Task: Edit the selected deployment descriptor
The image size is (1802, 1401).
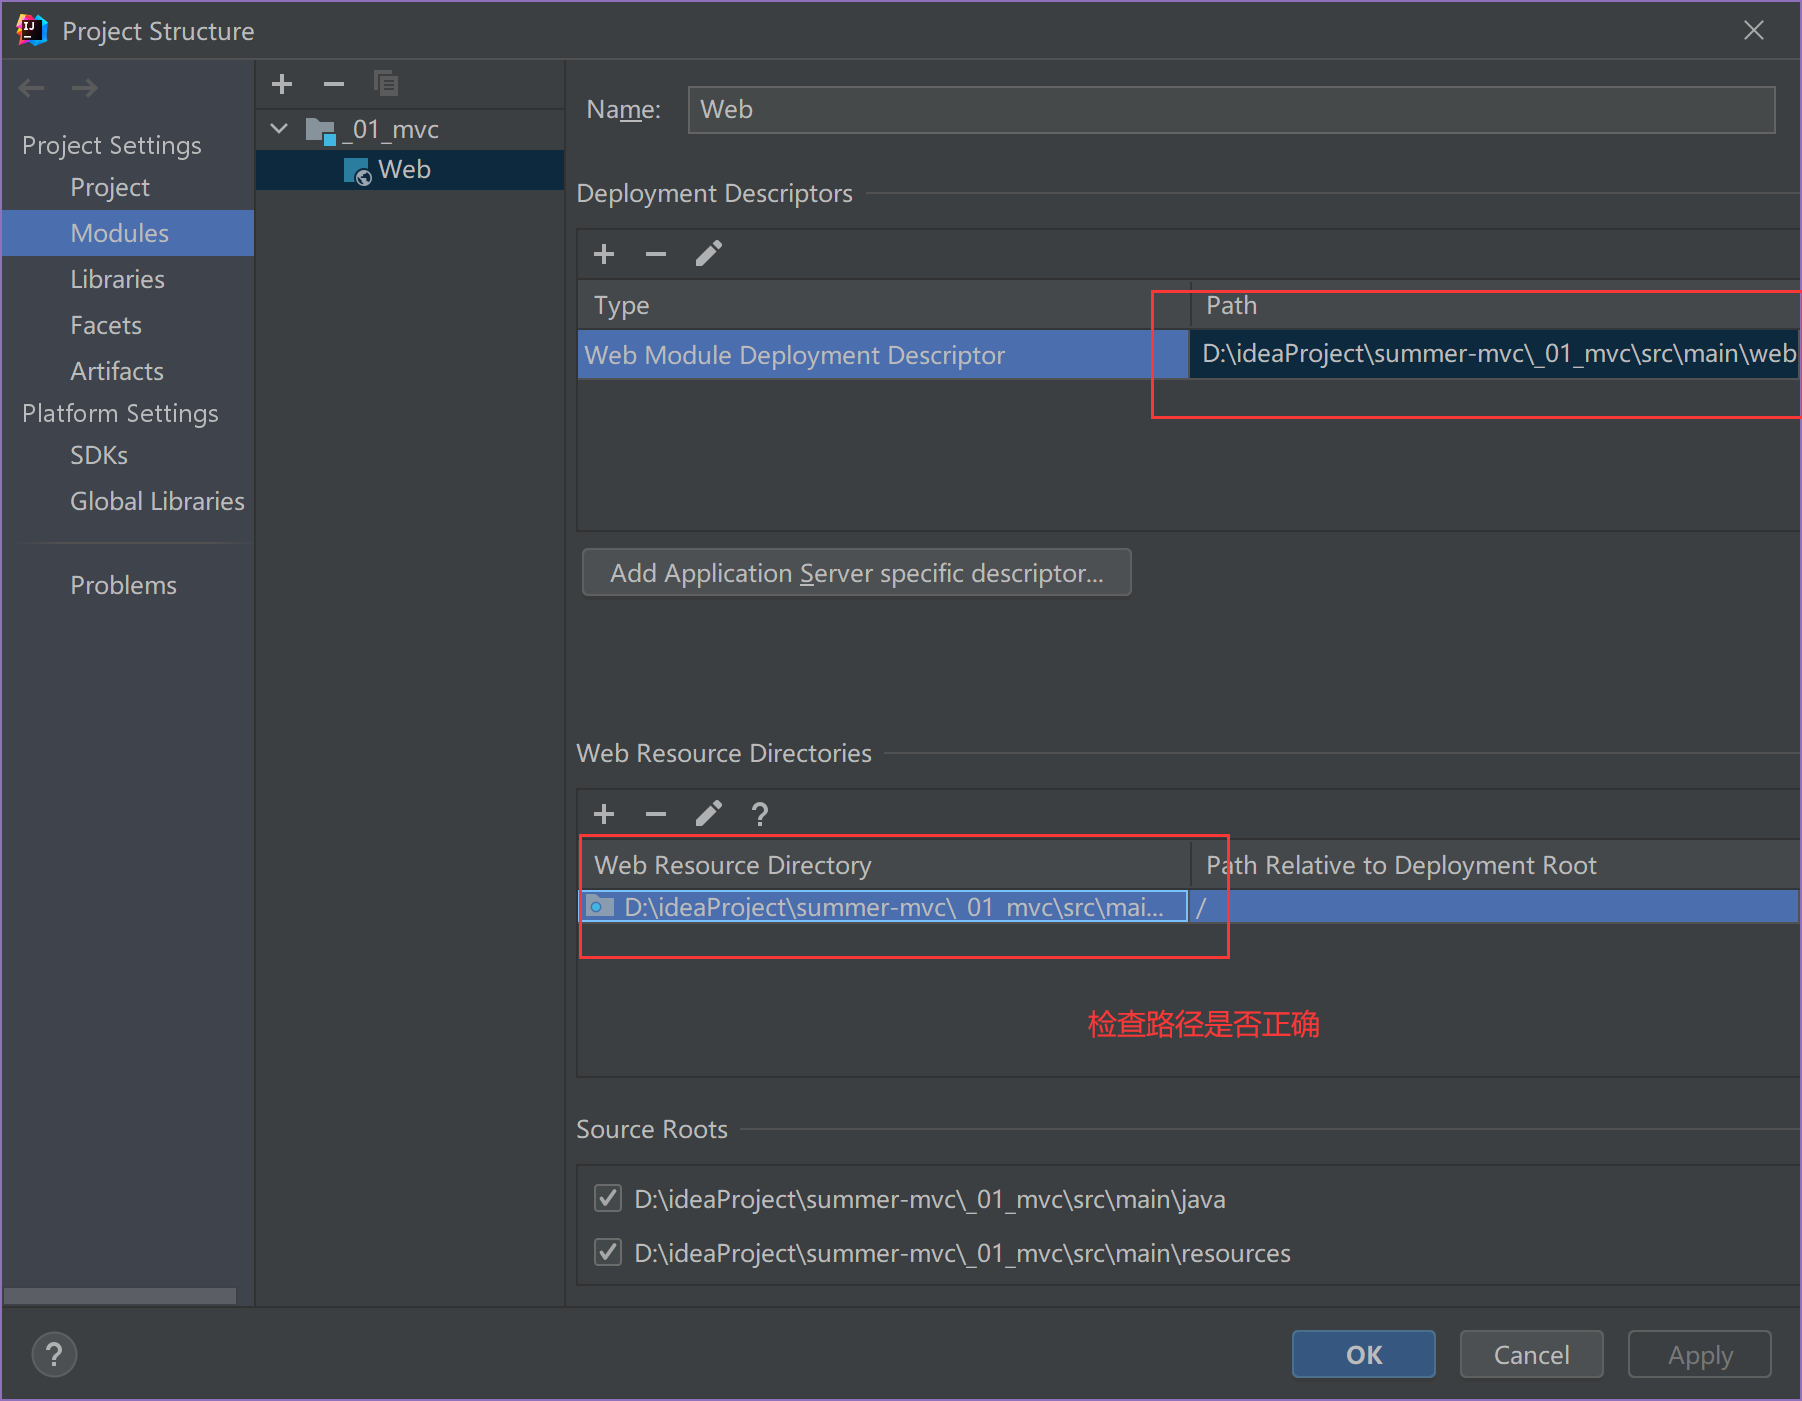Action: point(708,254)
